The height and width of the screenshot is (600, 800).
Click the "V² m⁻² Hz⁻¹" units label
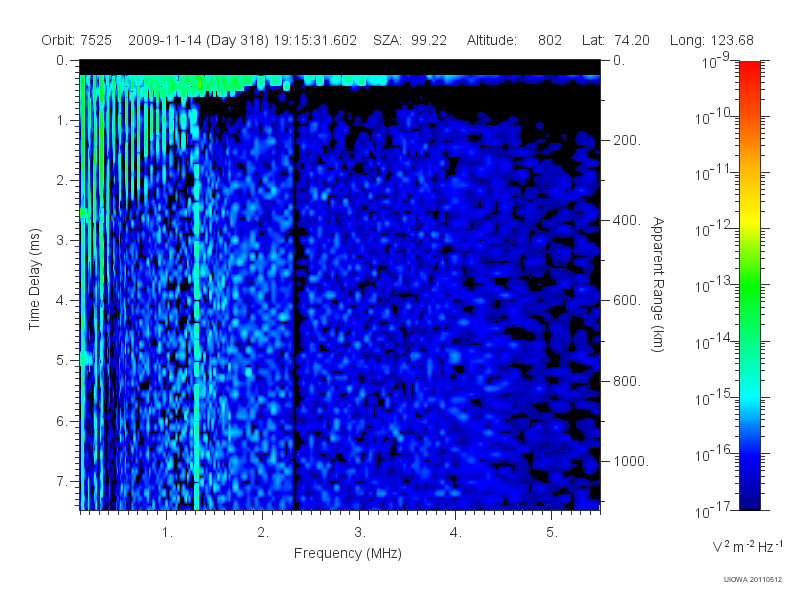coord(747,546)
